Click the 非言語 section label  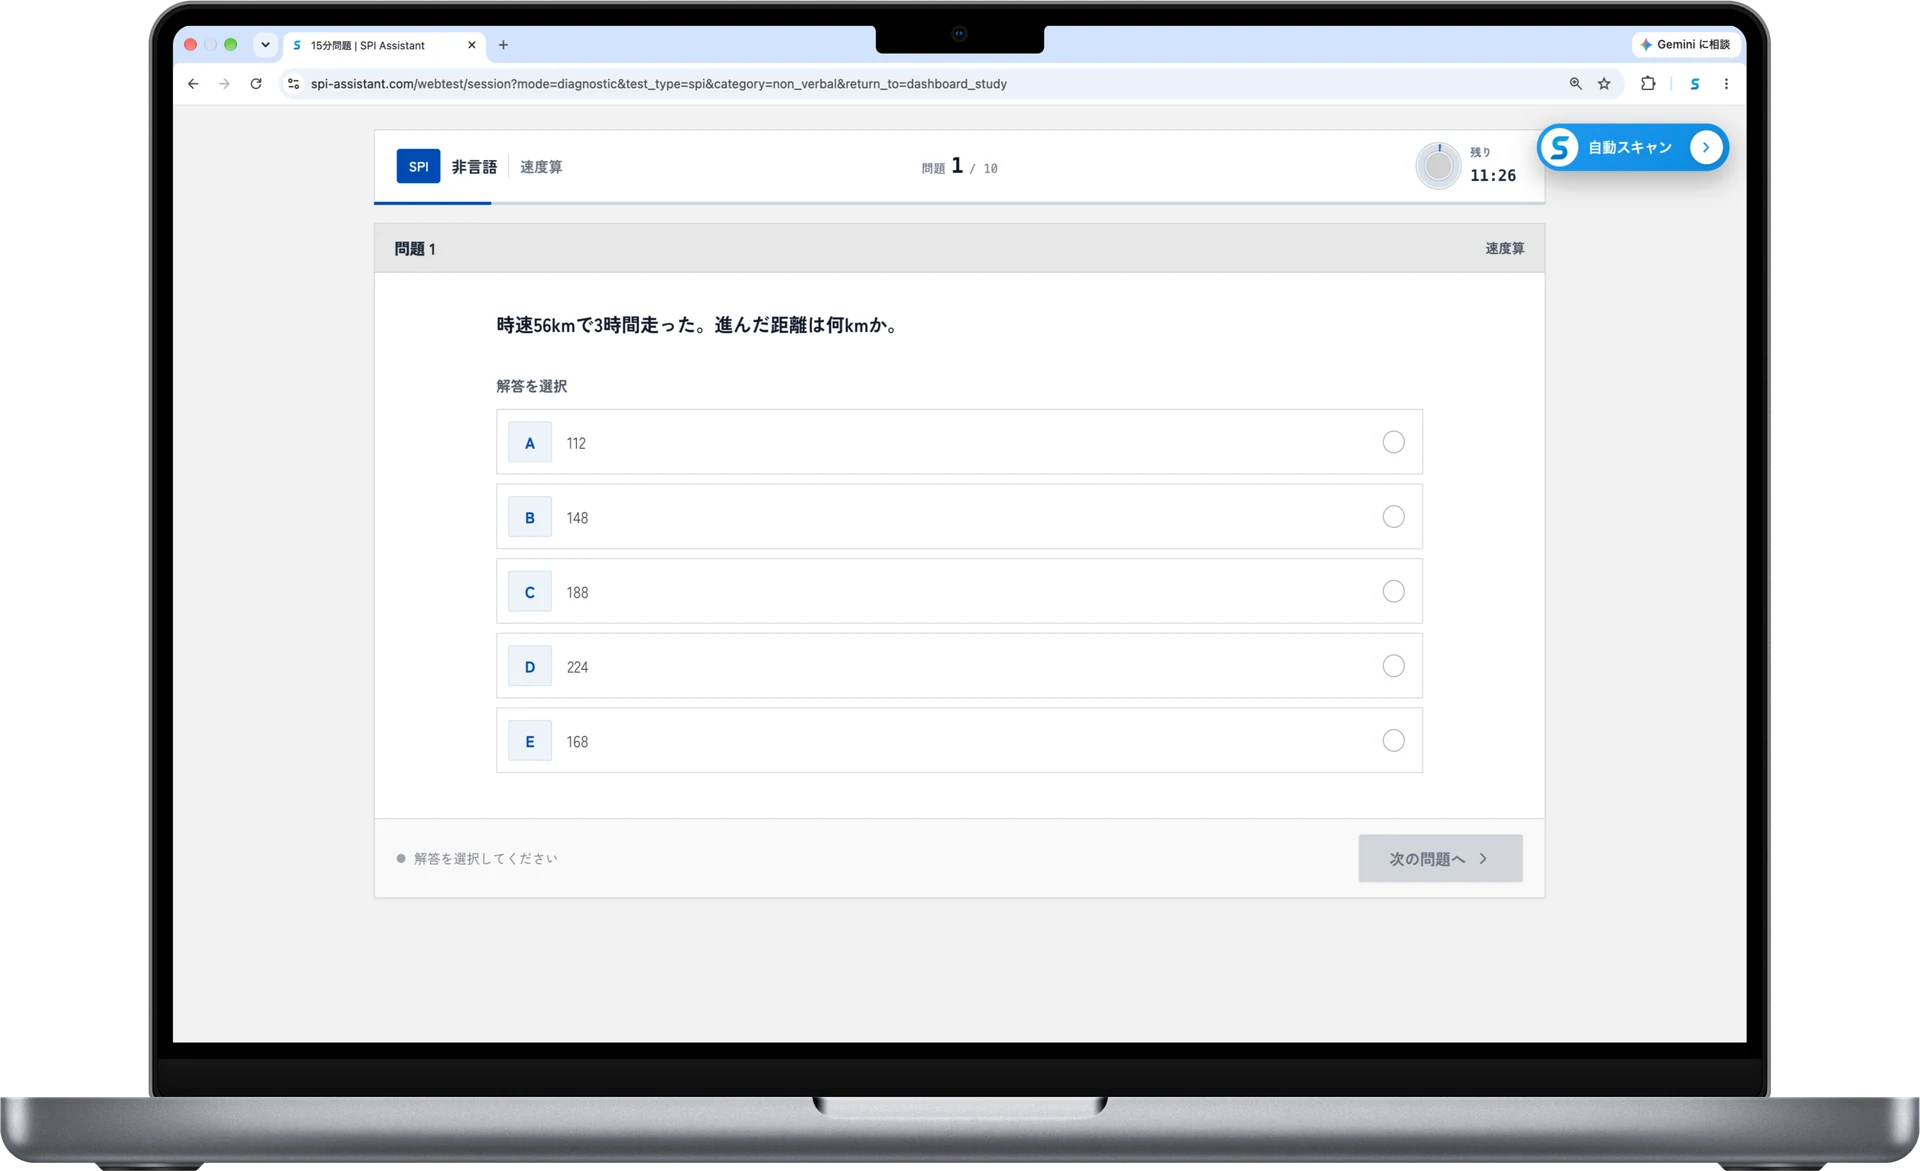[x=474, y=167]
